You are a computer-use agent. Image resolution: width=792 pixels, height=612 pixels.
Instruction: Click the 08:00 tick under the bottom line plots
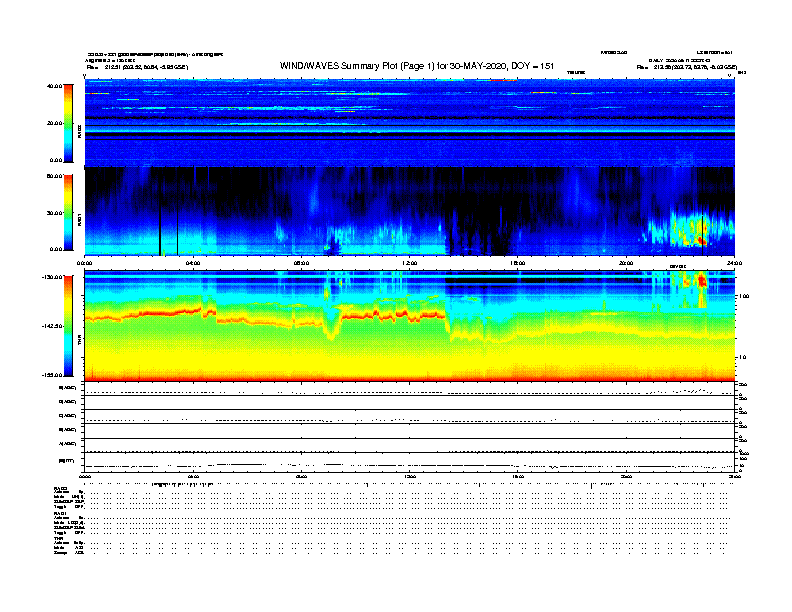[301, 476]
